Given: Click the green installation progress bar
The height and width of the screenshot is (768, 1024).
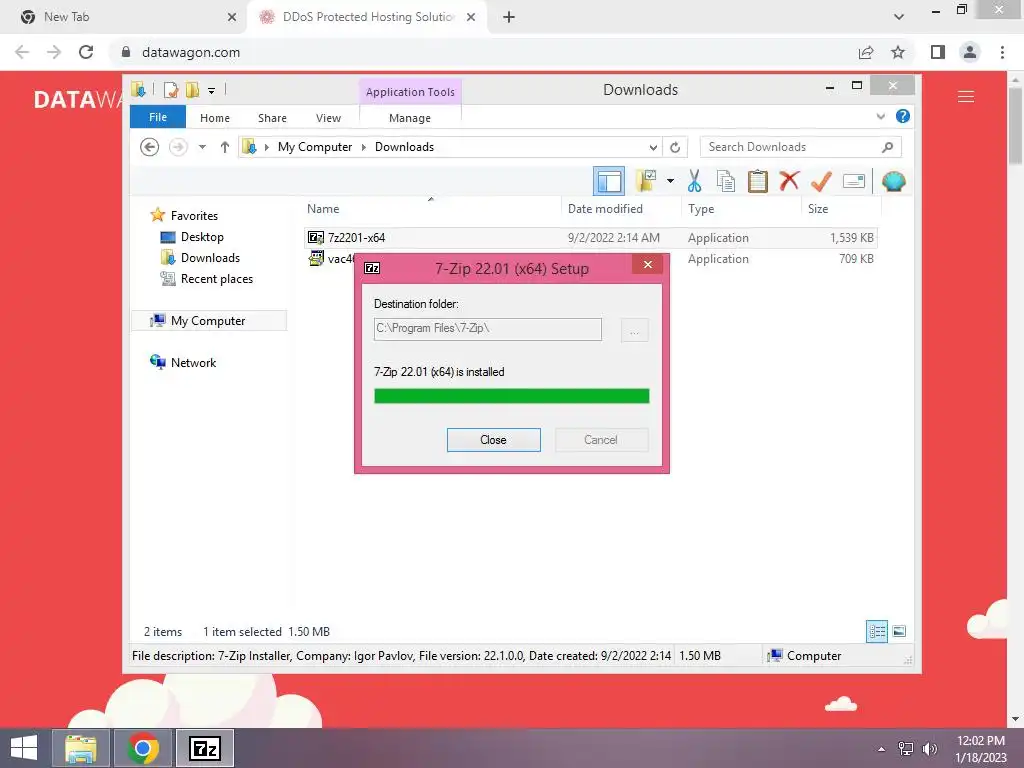Looking at the screenshot, I should click(x=511, y=396).
